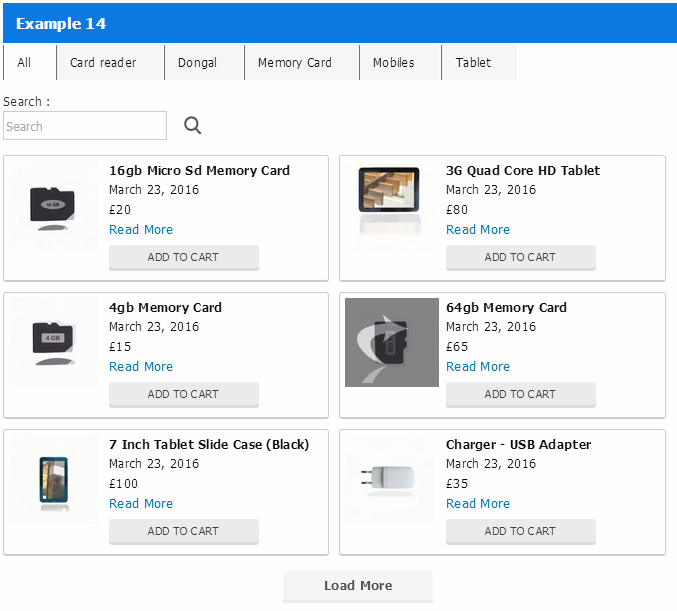677x611 pixels.
Task: Add 3G Quad Core HD Tablet to cart
Action: (x=521, y=257)
